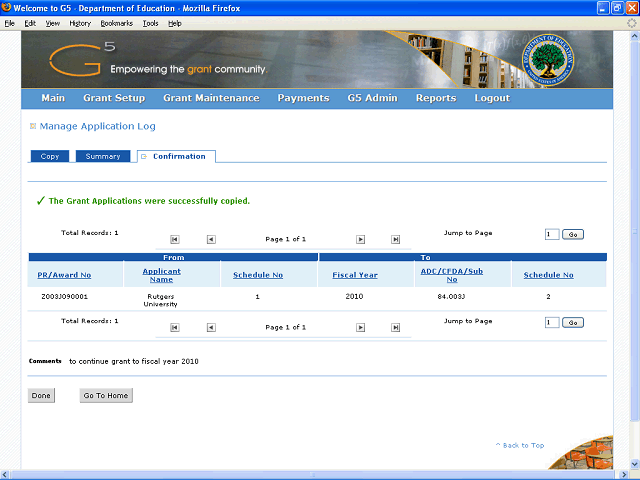
Task: Sort by From Schedule No column
Action: (258, 275)
